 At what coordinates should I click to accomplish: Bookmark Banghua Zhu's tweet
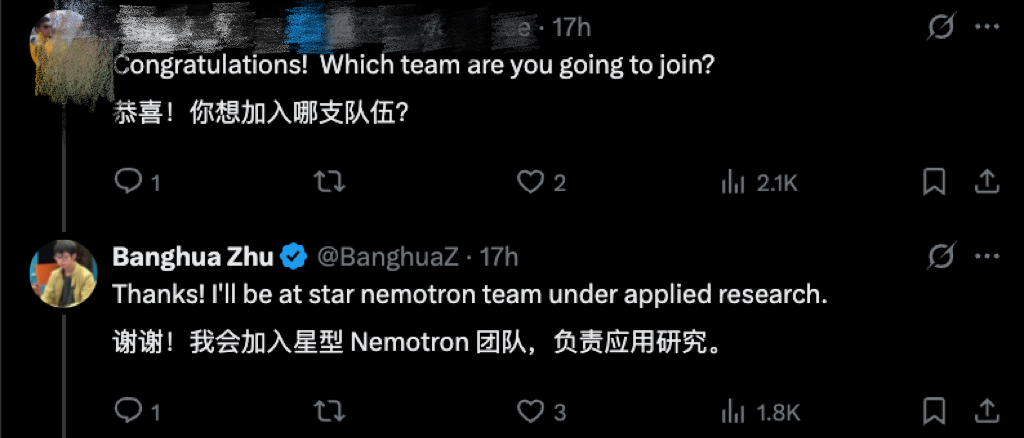pos(934,411)
